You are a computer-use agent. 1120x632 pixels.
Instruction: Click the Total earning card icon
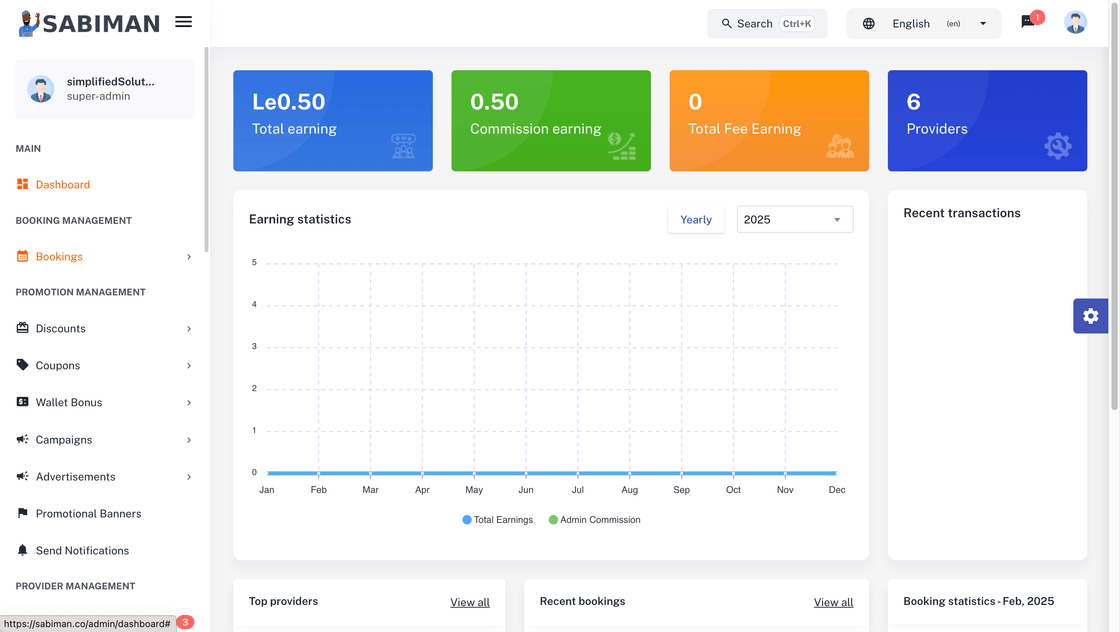click(x=404, y=146)
